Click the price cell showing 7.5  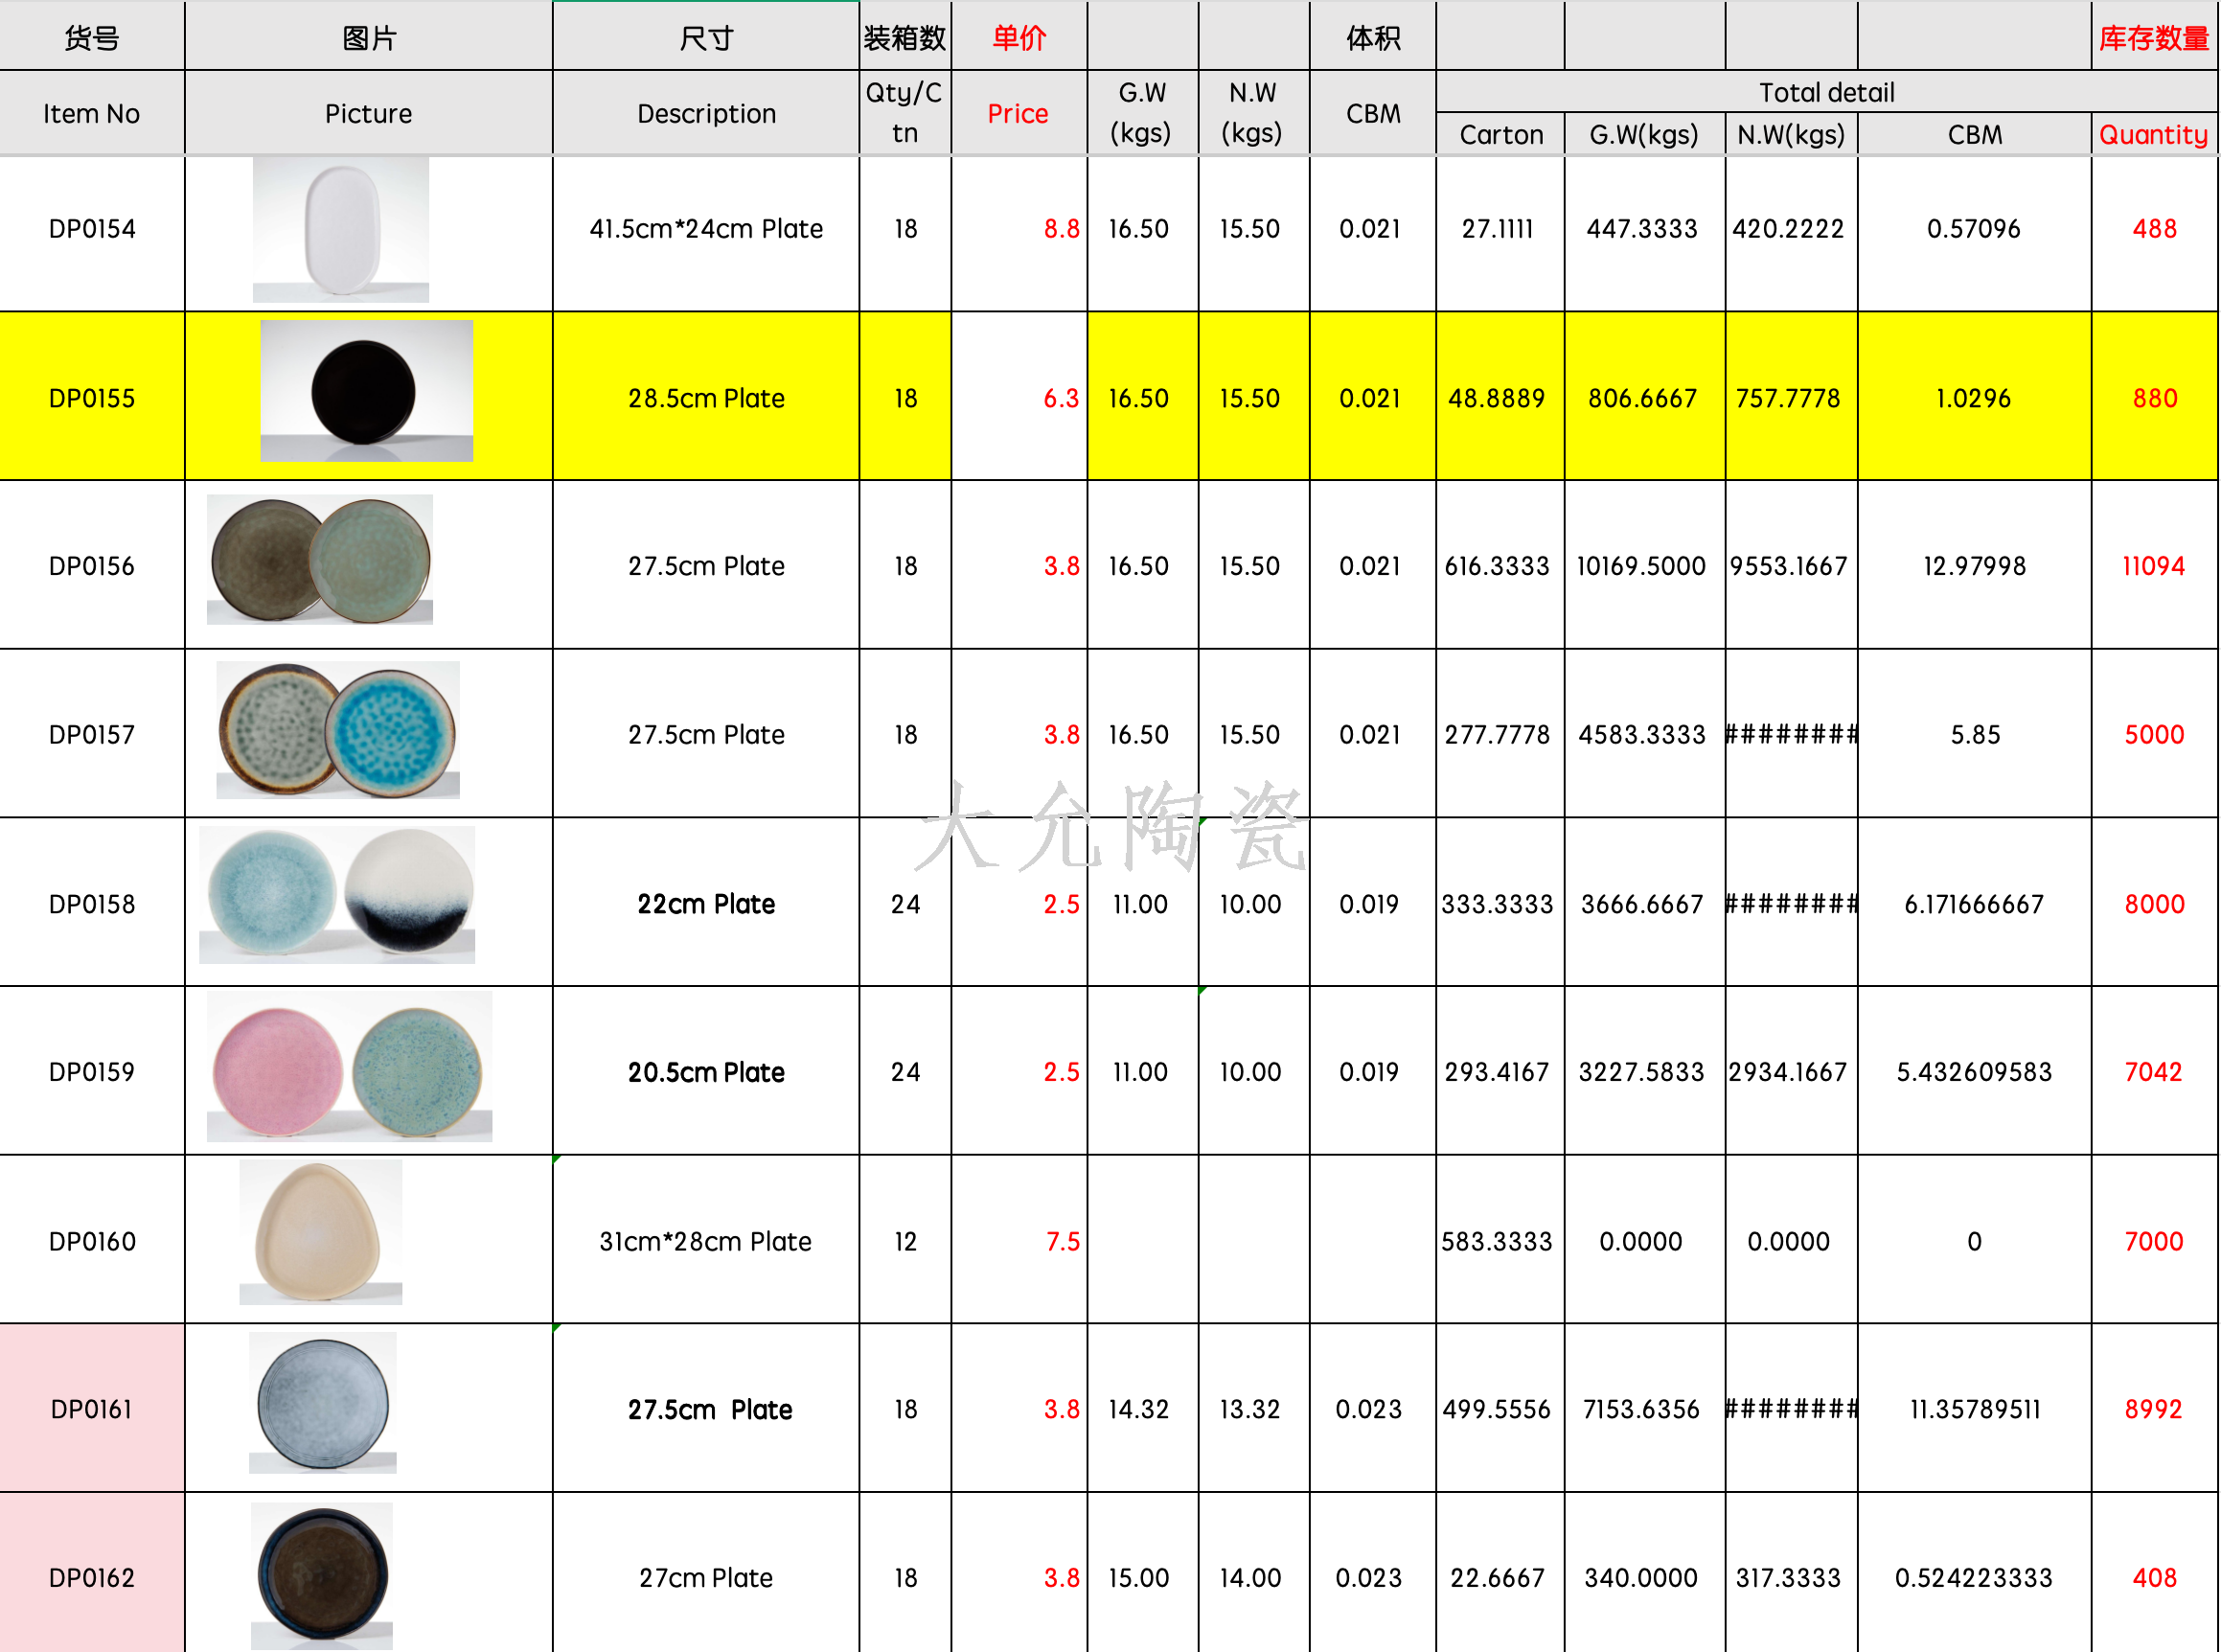[x=1019, y=1241]
